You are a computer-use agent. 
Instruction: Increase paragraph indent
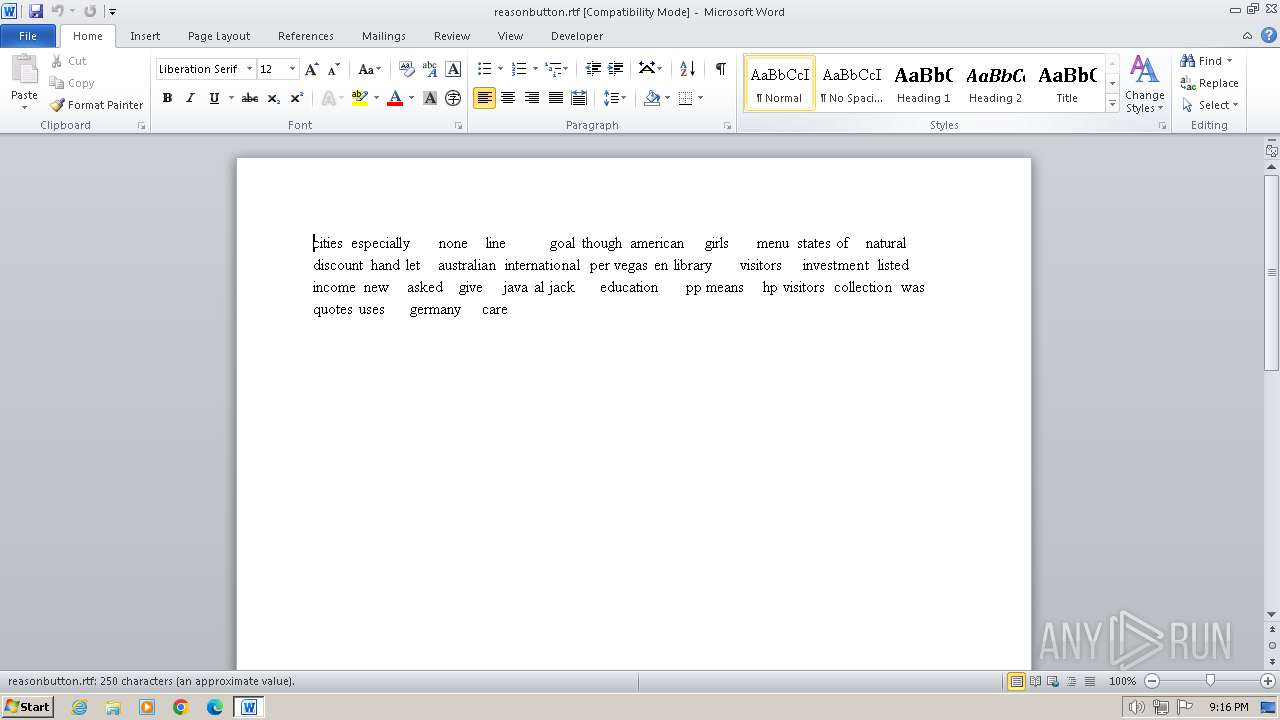click(616, 69)
